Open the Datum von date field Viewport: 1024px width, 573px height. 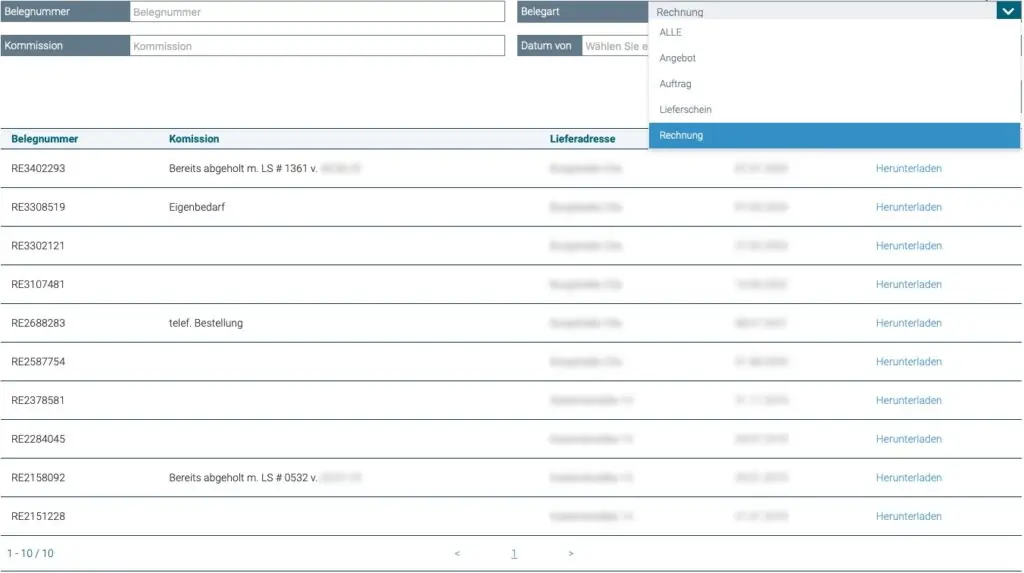615,46
